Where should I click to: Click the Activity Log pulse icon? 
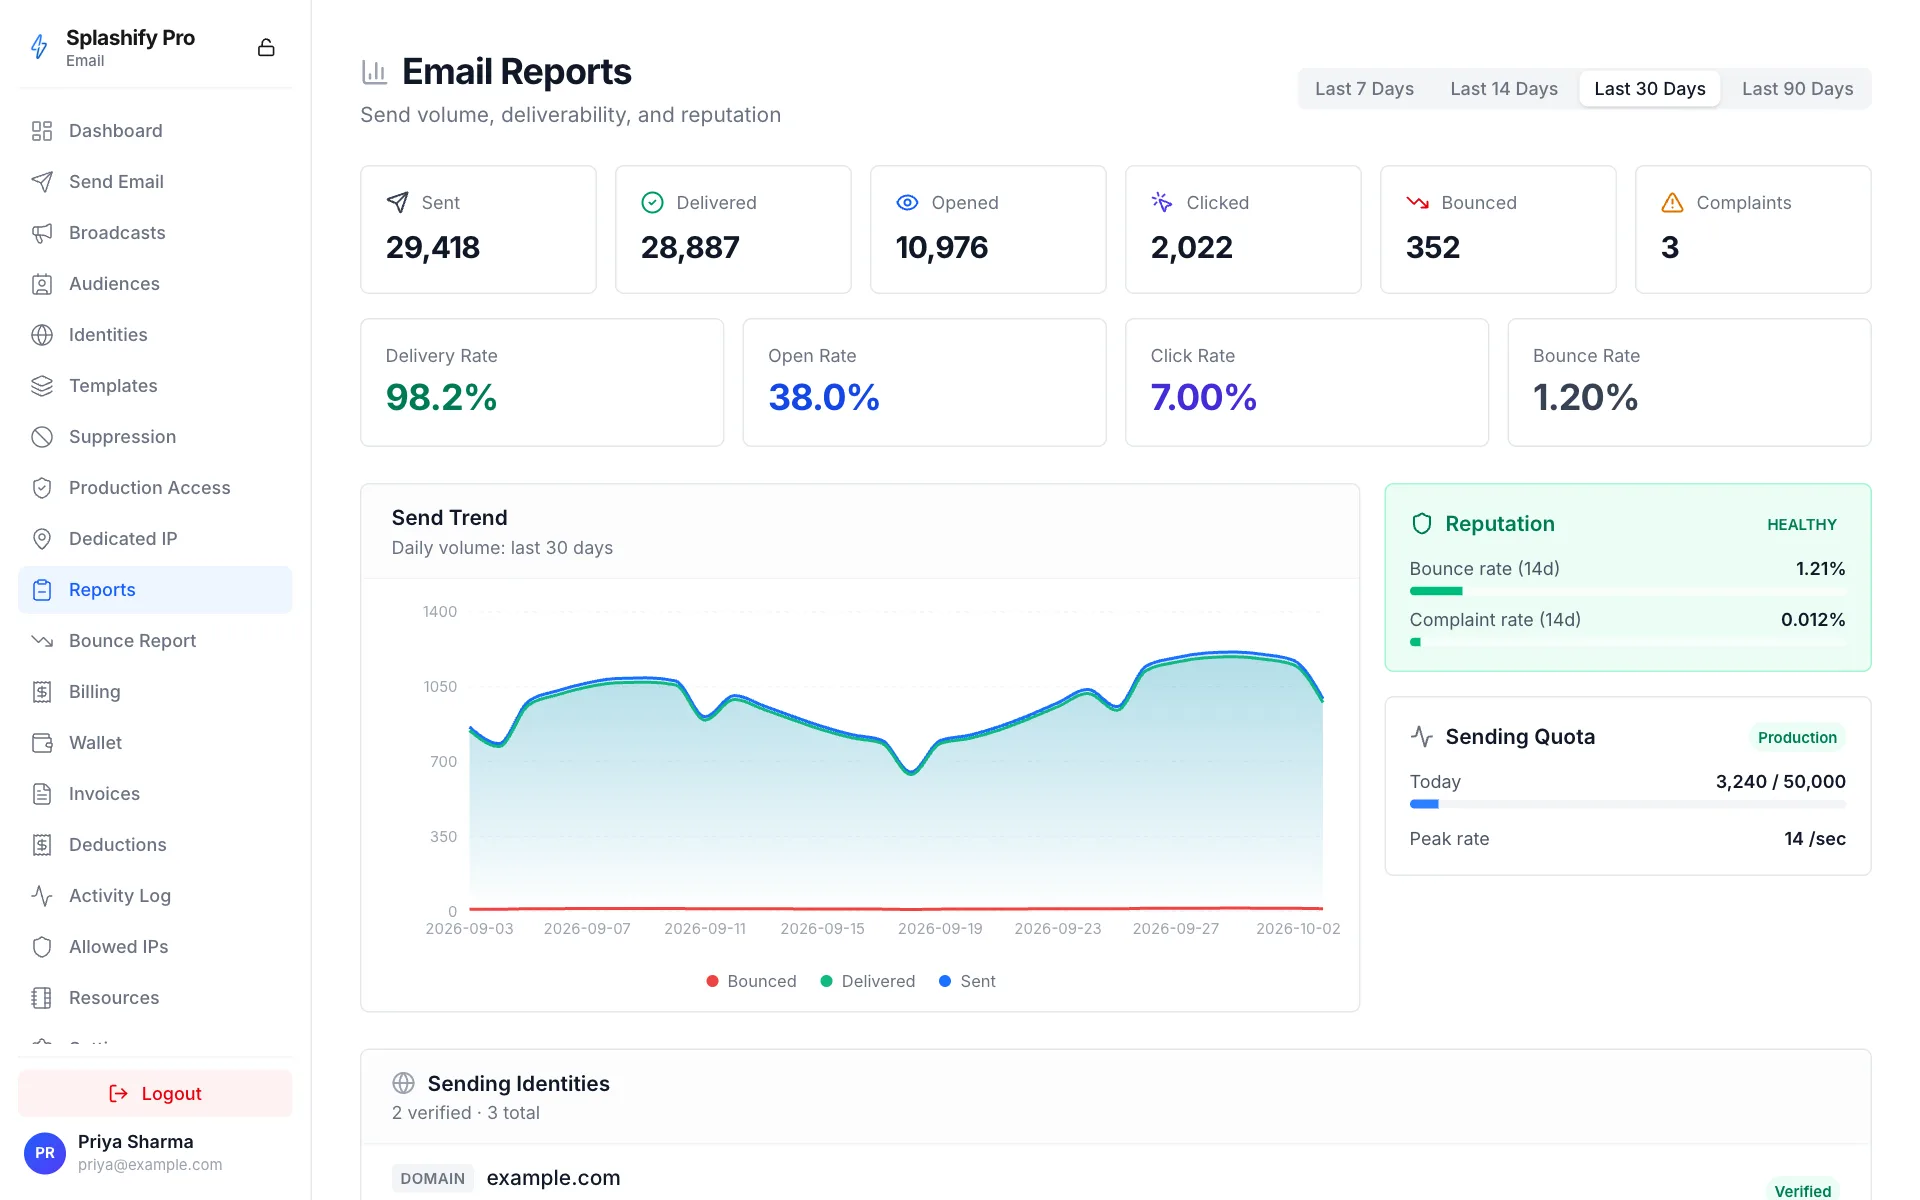(42, 896)
